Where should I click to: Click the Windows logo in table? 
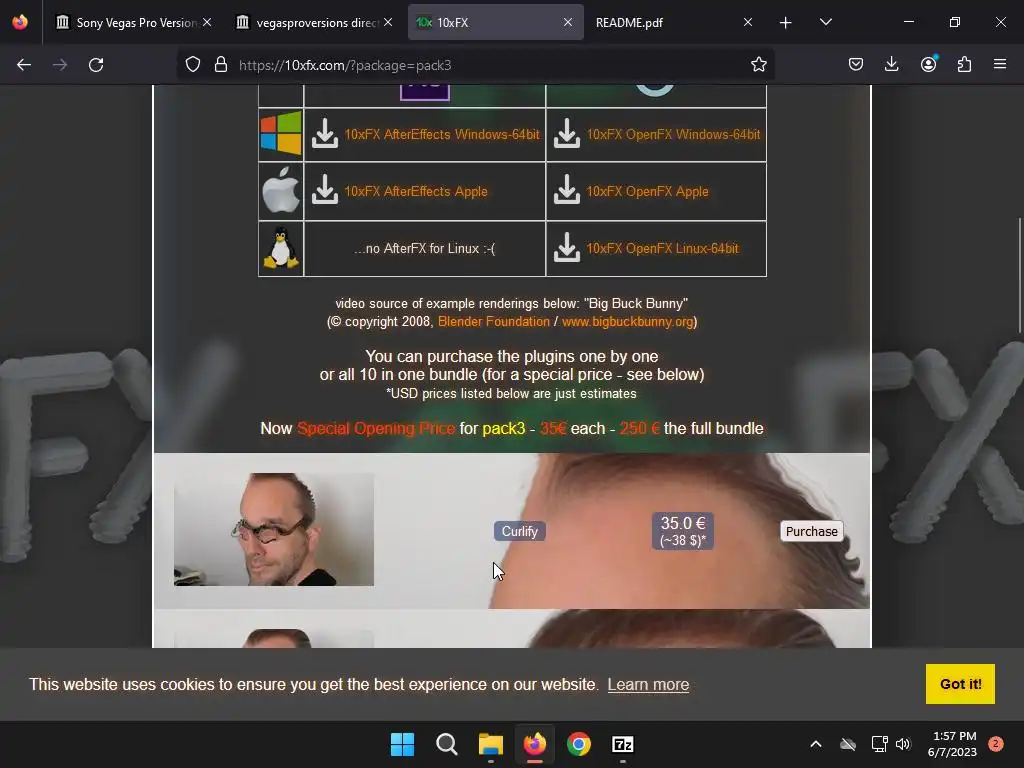281,134
